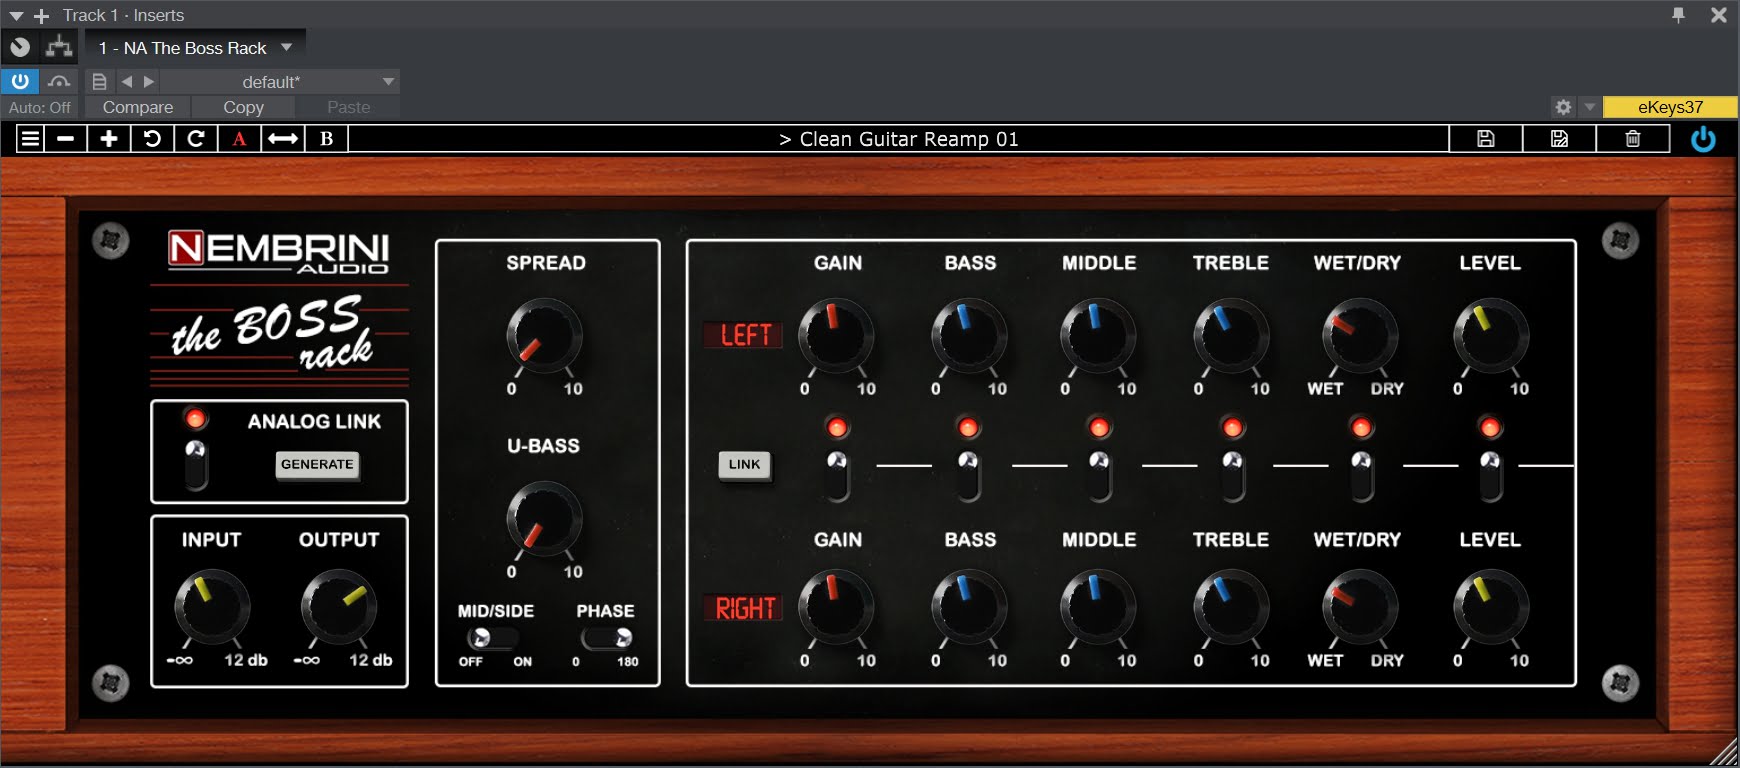This screenshot has width=1740, height=768.
Task: Click the plus zoom-in icon in toolbar
Action: point(109,139)
